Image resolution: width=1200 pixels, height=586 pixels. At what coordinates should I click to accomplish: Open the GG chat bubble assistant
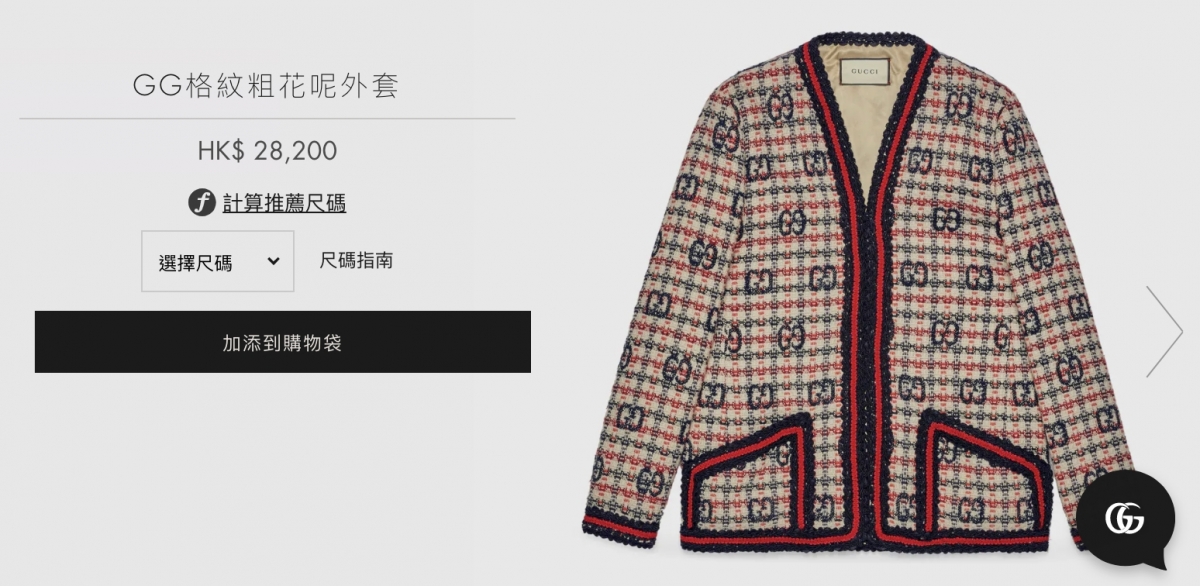pyautogui.click(x=1125, y=519)
